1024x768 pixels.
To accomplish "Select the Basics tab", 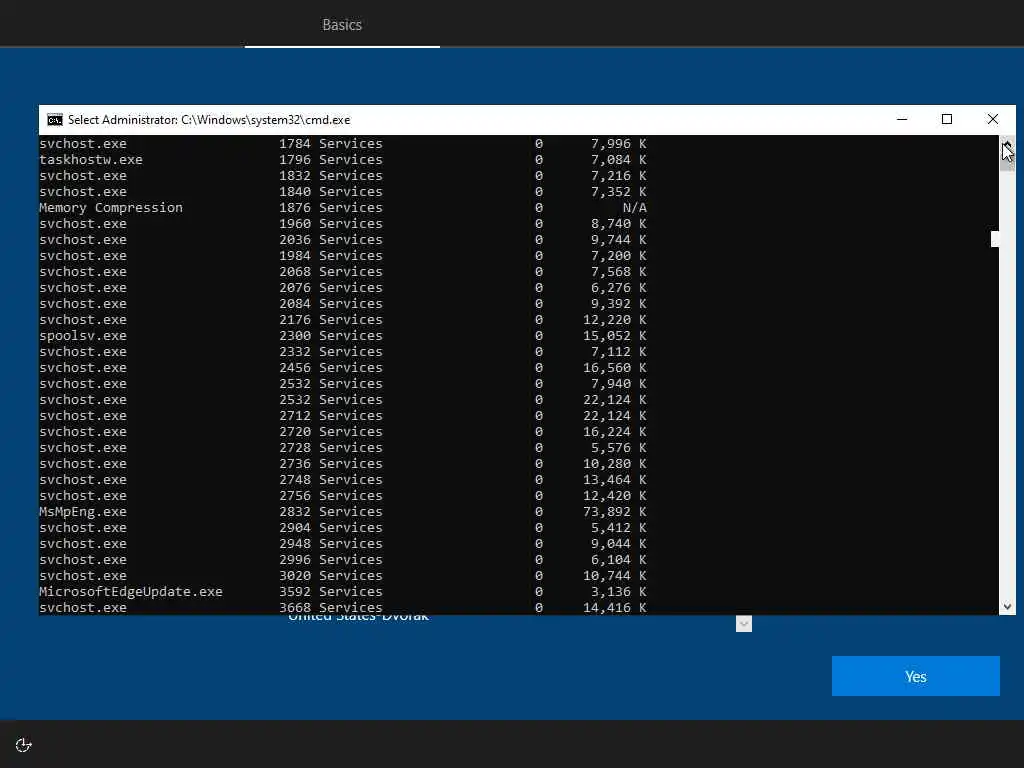I will (x=342, y=25).
